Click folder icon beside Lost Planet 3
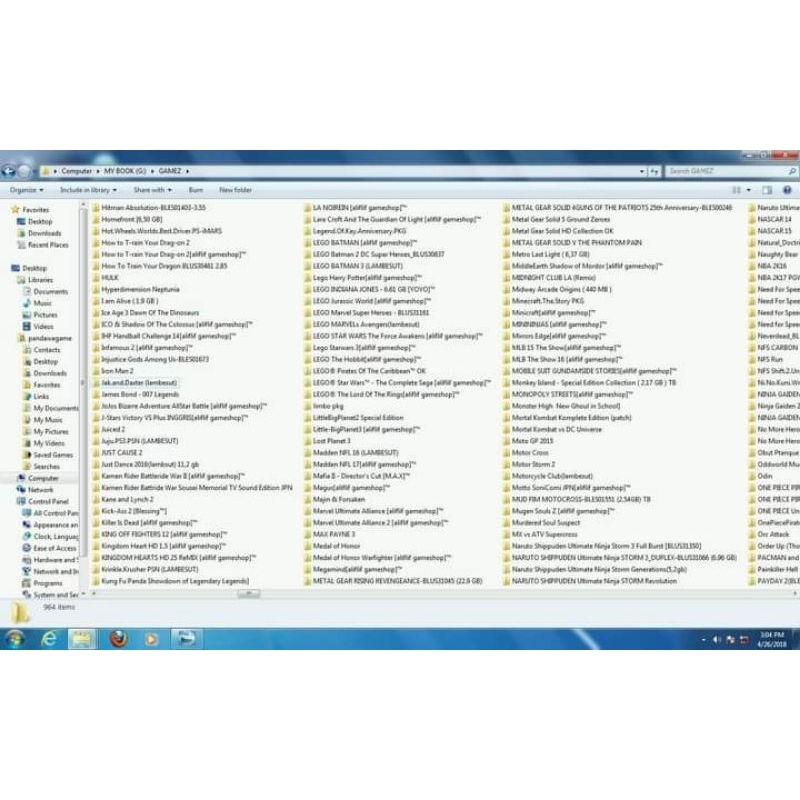Viewport: 800px width, 800px height. coord(308,441)
